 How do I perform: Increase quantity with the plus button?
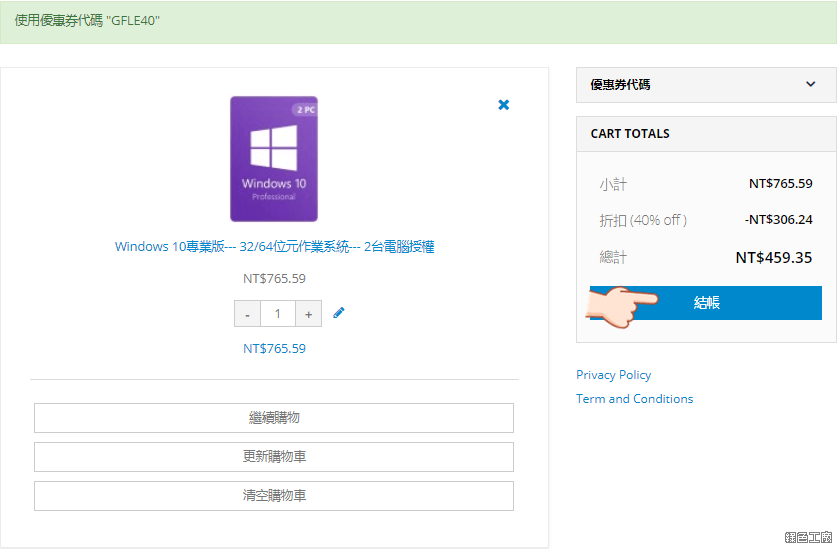point(308,314)
